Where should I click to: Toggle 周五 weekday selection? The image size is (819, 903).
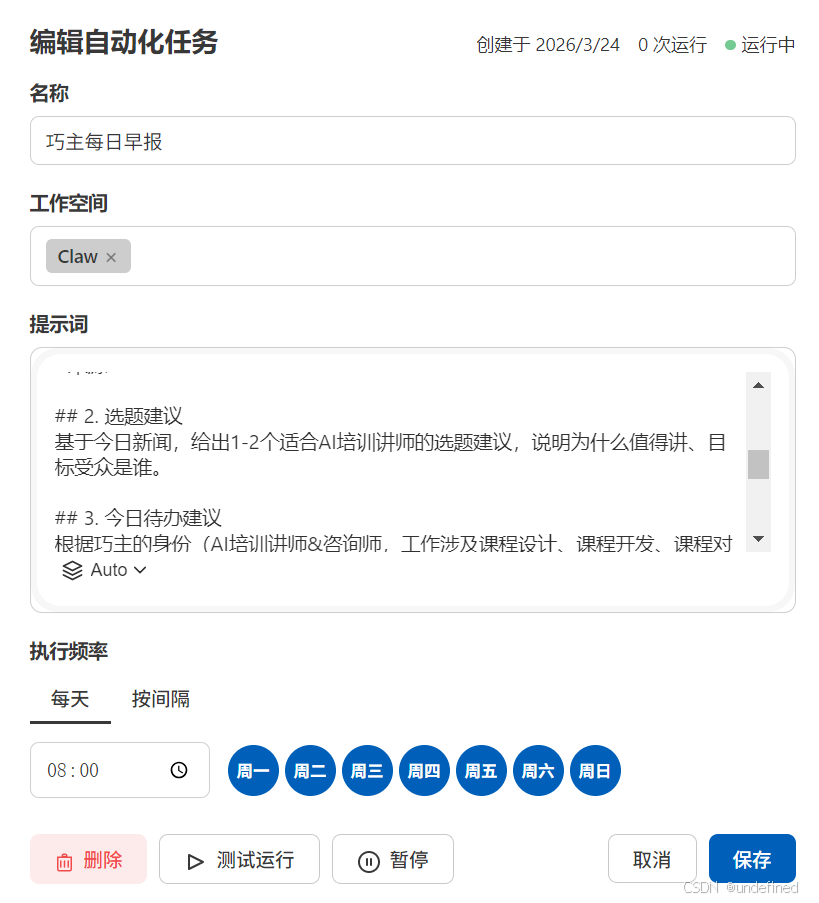pyautogui.click(x=481, y=771)
